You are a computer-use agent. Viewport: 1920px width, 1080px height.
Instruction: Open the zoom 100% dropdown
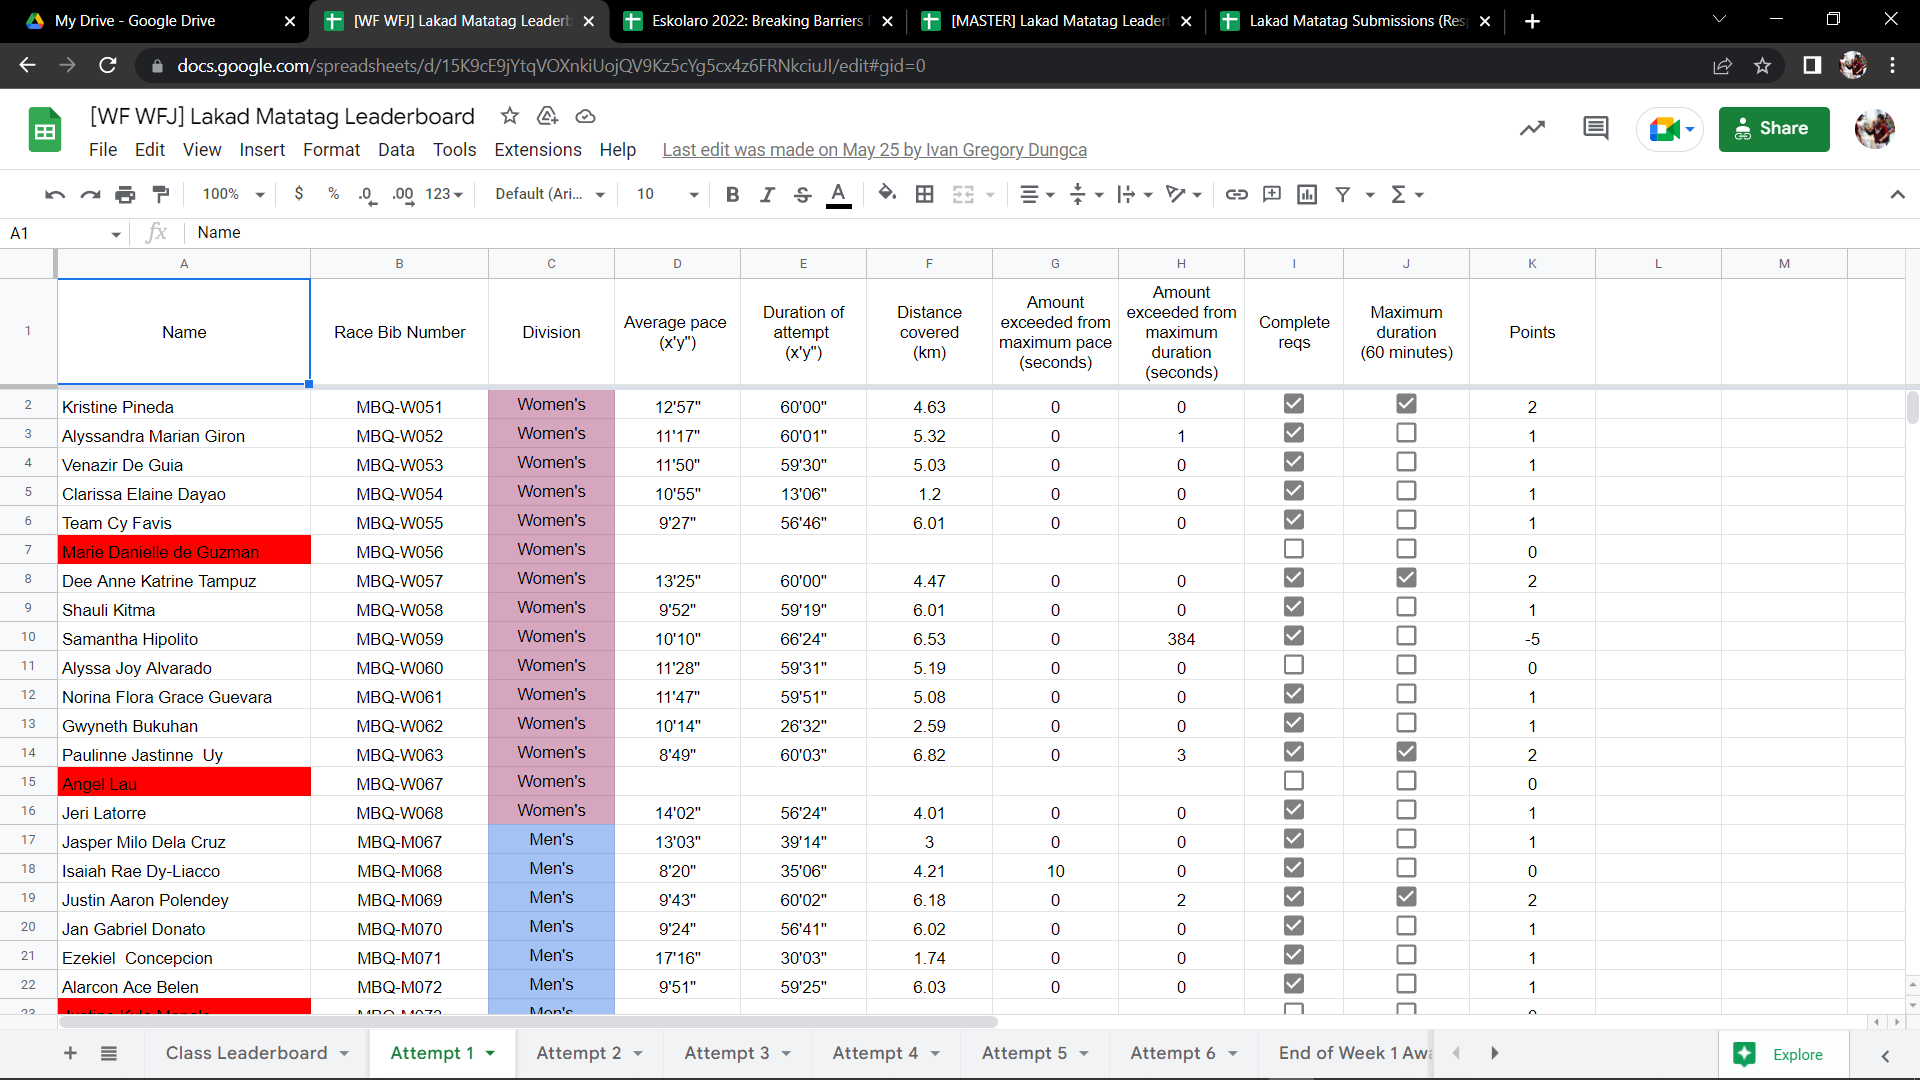click(x=233, y=194)
